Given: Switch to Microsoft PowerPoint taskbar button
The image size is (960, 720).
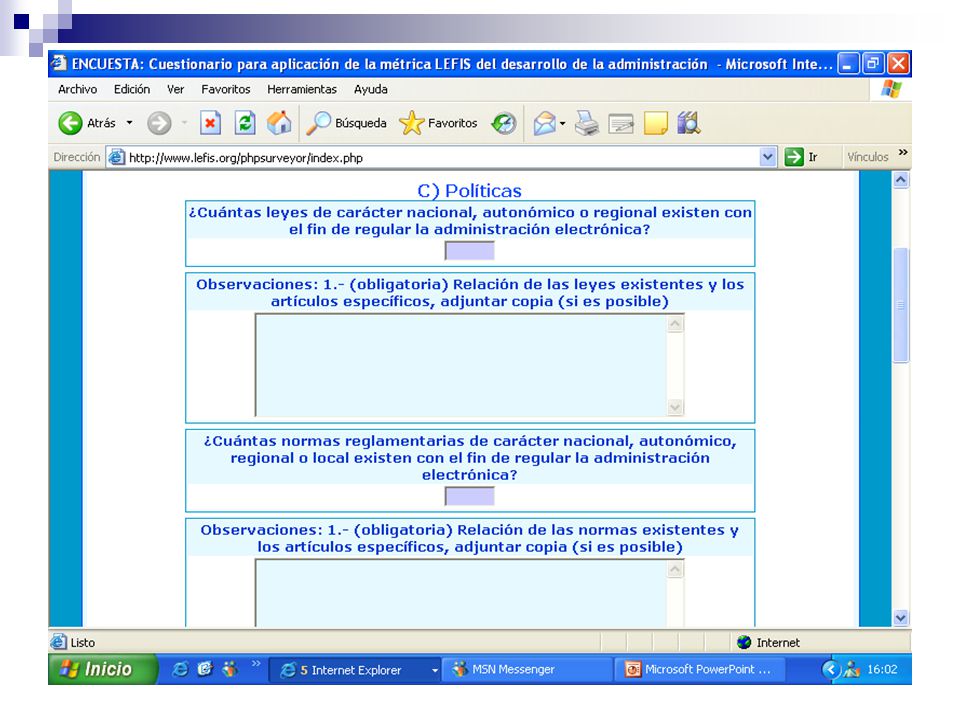Looking at the screenshot, I should pyautogui.click(x=702, y=669).
